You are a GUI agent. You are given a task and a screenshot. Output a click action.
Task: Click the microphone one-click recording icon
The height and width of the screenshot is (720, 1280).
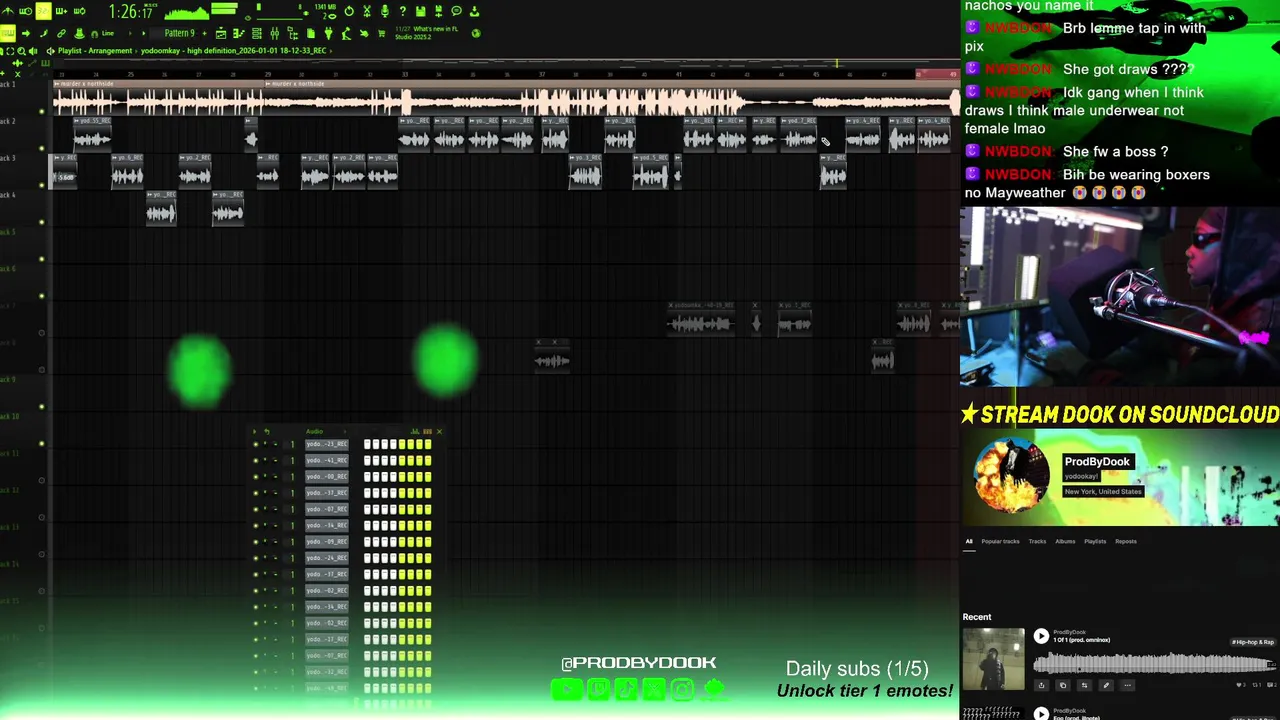[x=385, y=11]
